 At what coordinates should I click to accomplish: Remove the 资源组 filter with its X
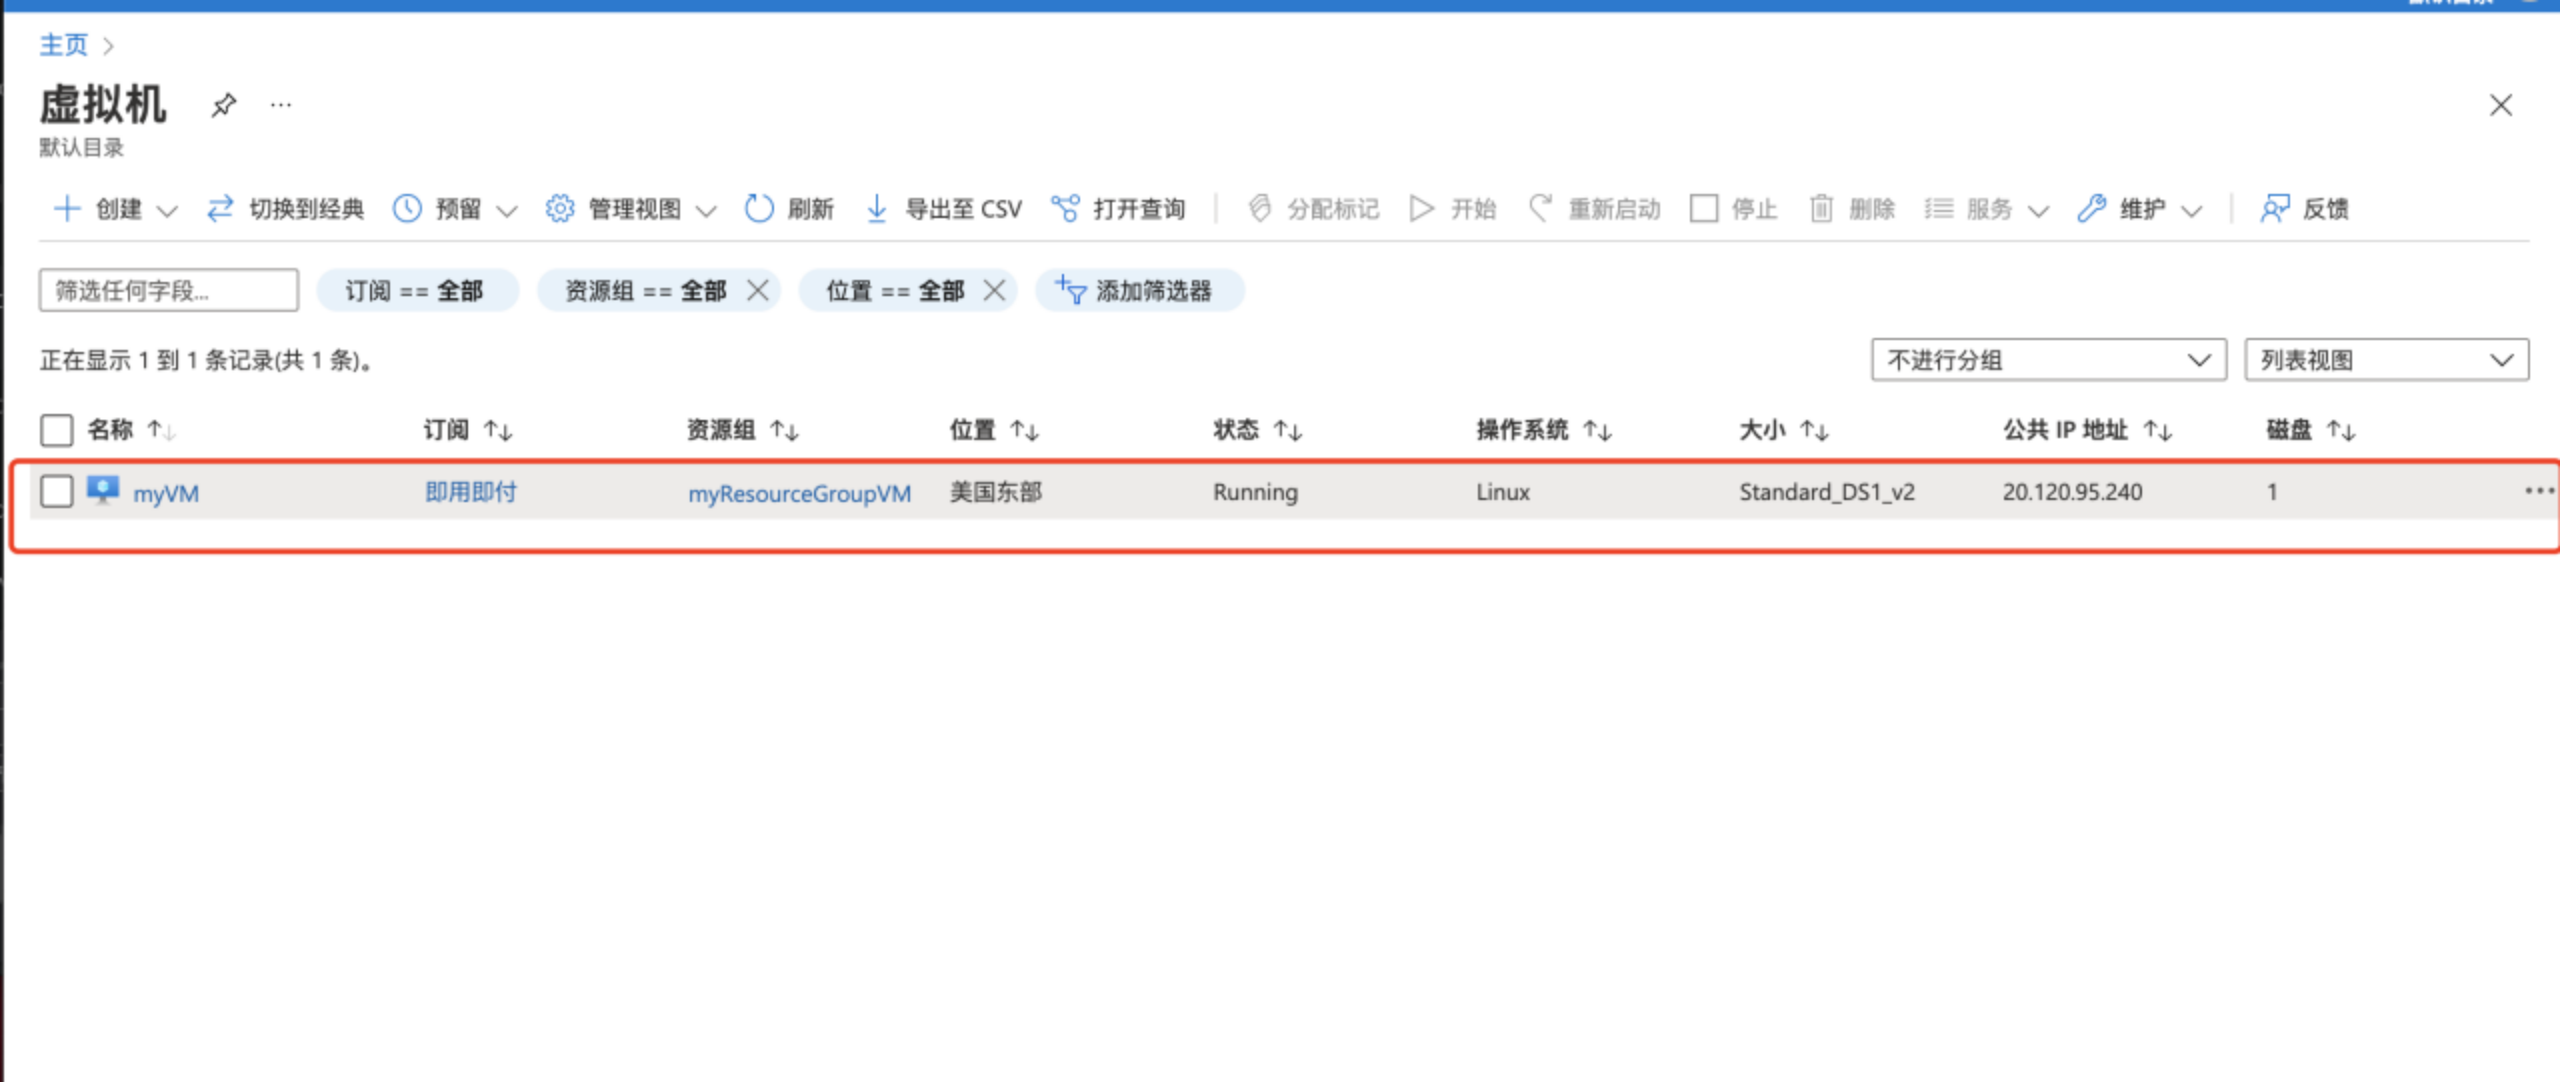coord(758,290)
